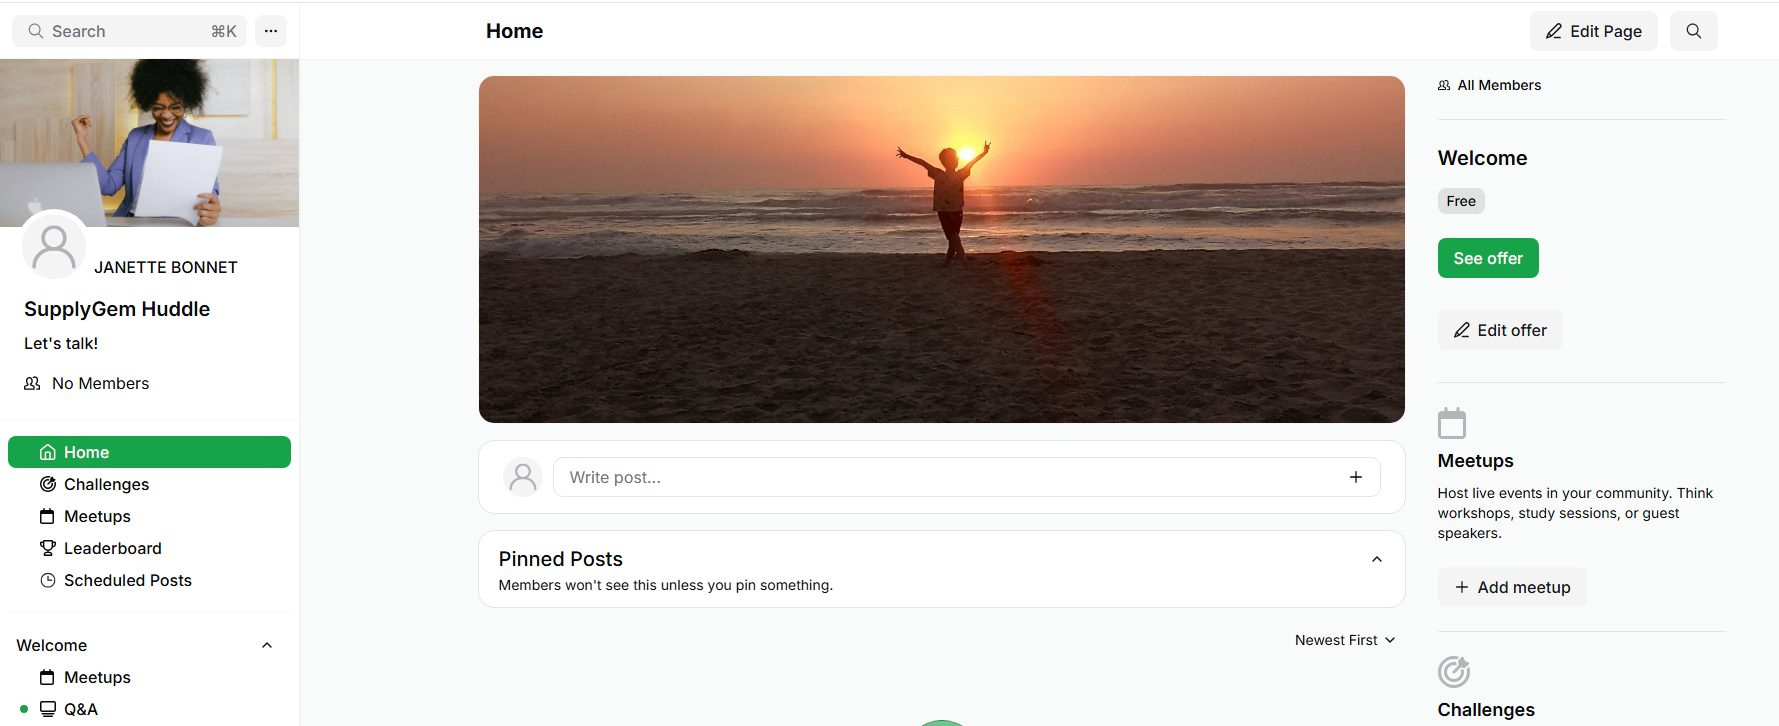
Task: Collapse the Welcome sidebar group
Action: click(267, 645)
